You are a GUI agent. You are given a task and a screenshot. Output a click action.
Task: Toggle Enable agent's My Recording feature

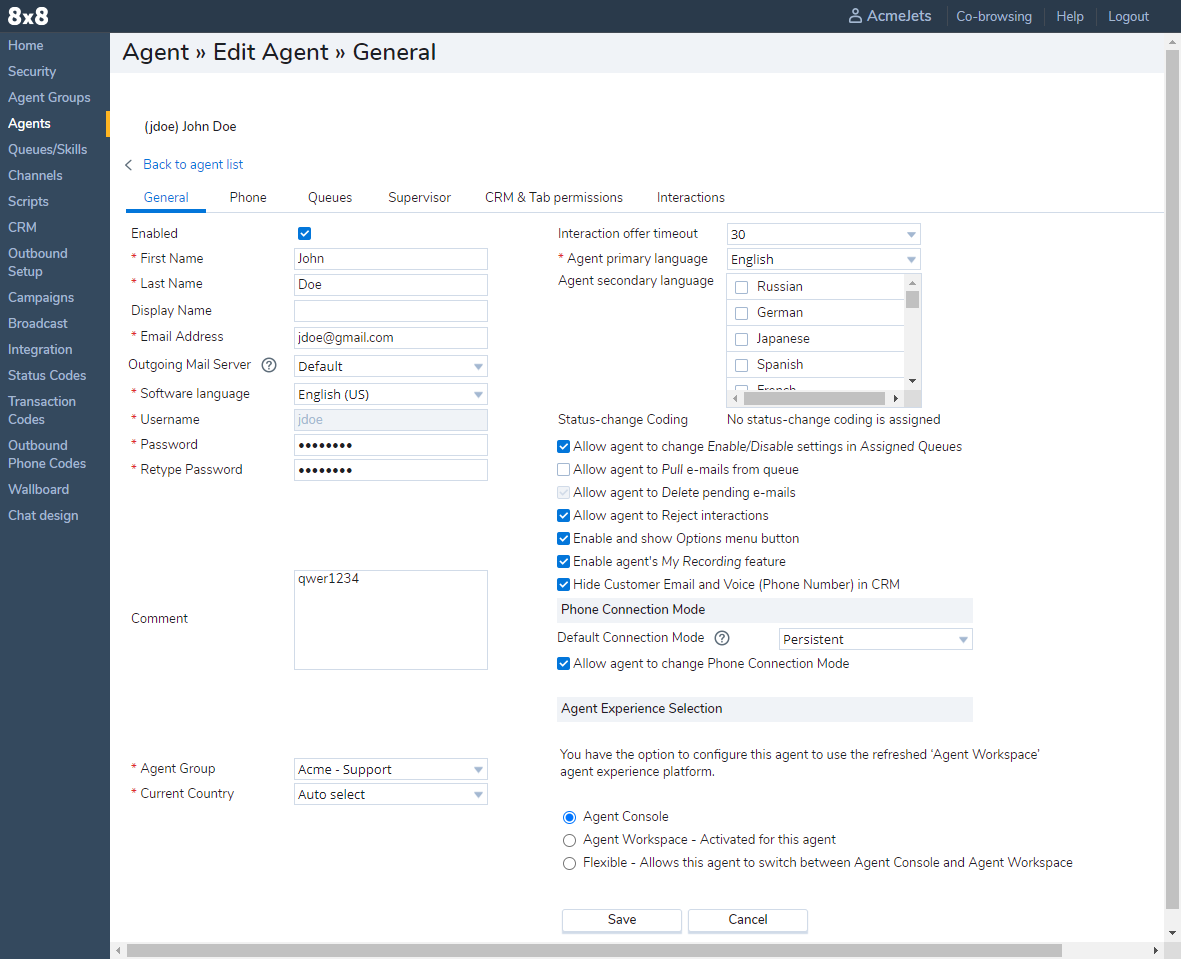coord(563,561)
